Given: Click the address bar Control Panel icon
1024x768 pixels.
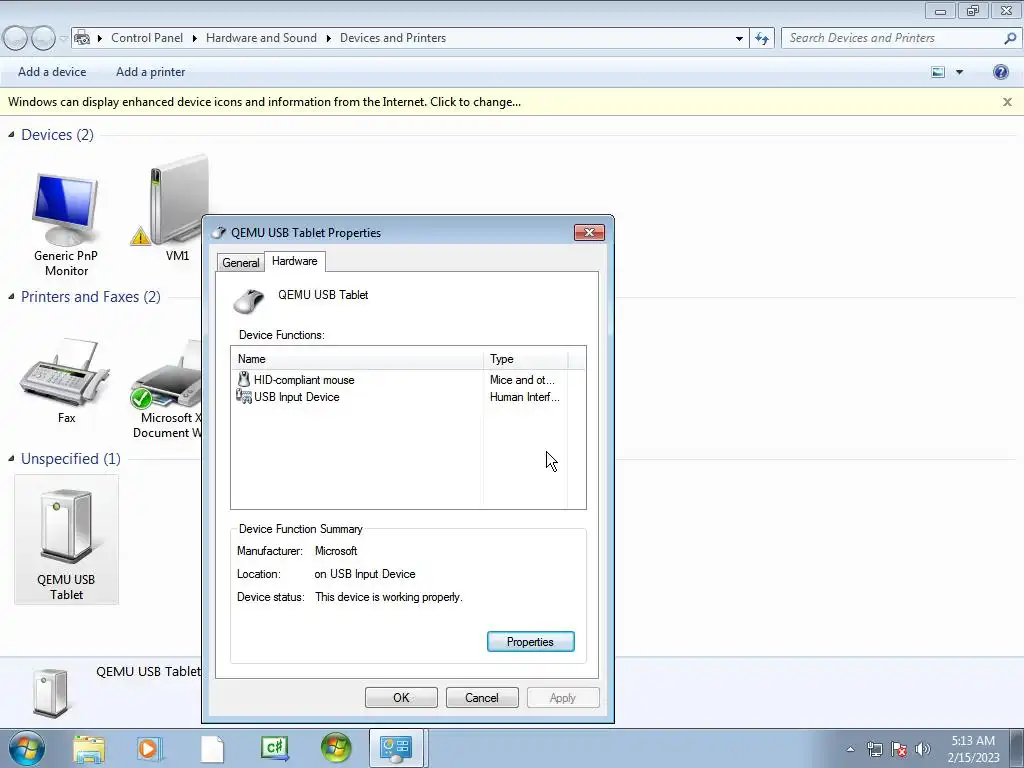Looking at the screenshot, I should click(82, 38).
